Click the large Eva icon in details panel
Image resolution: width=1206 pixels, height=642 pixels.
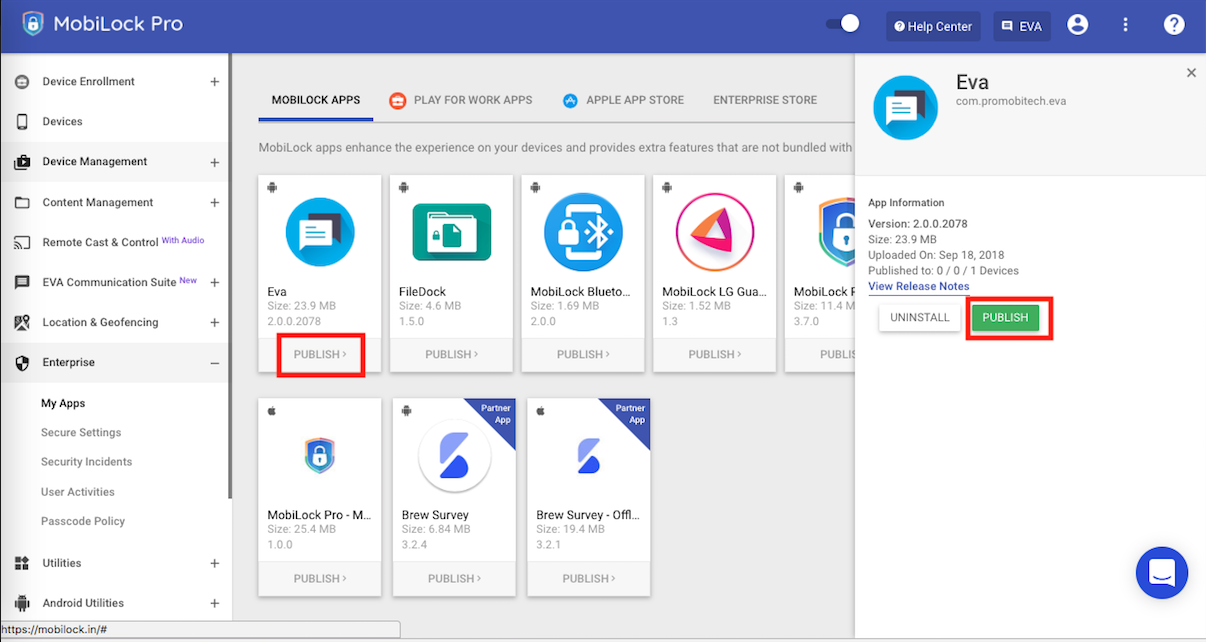coord(906,107)
